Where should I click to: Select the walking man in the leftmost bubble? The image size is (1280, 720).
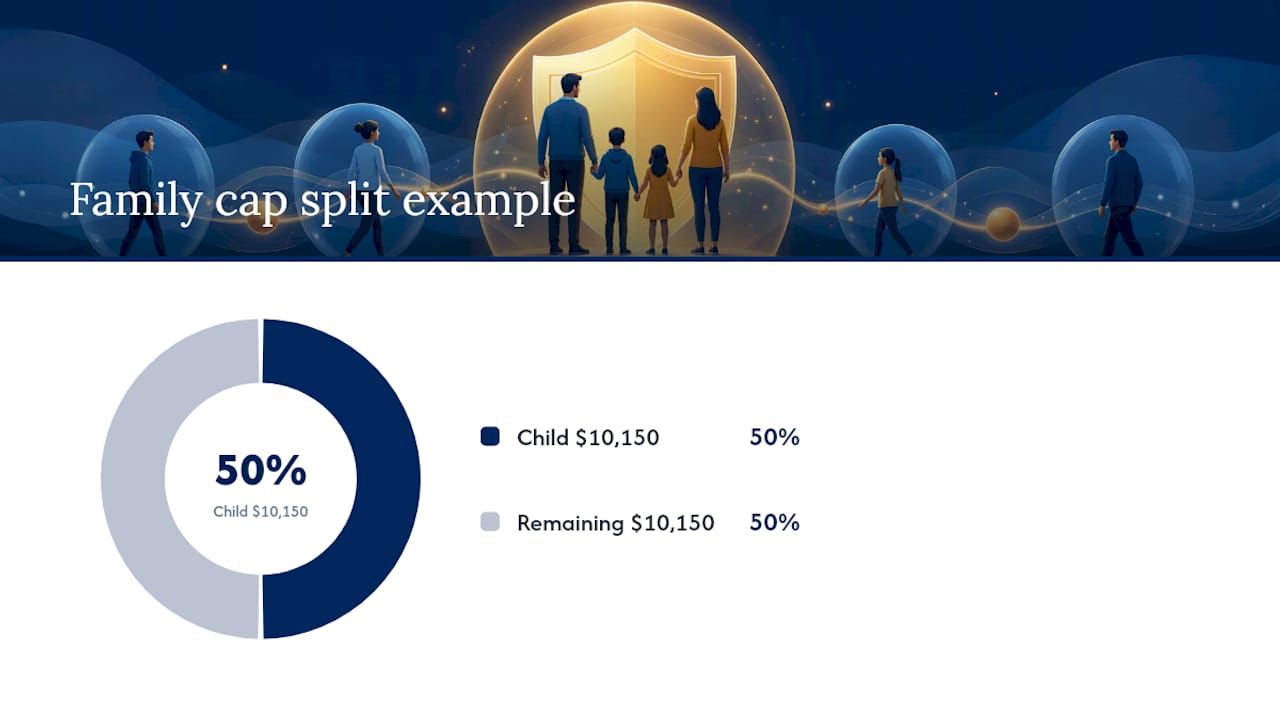(x=142, y=193)
